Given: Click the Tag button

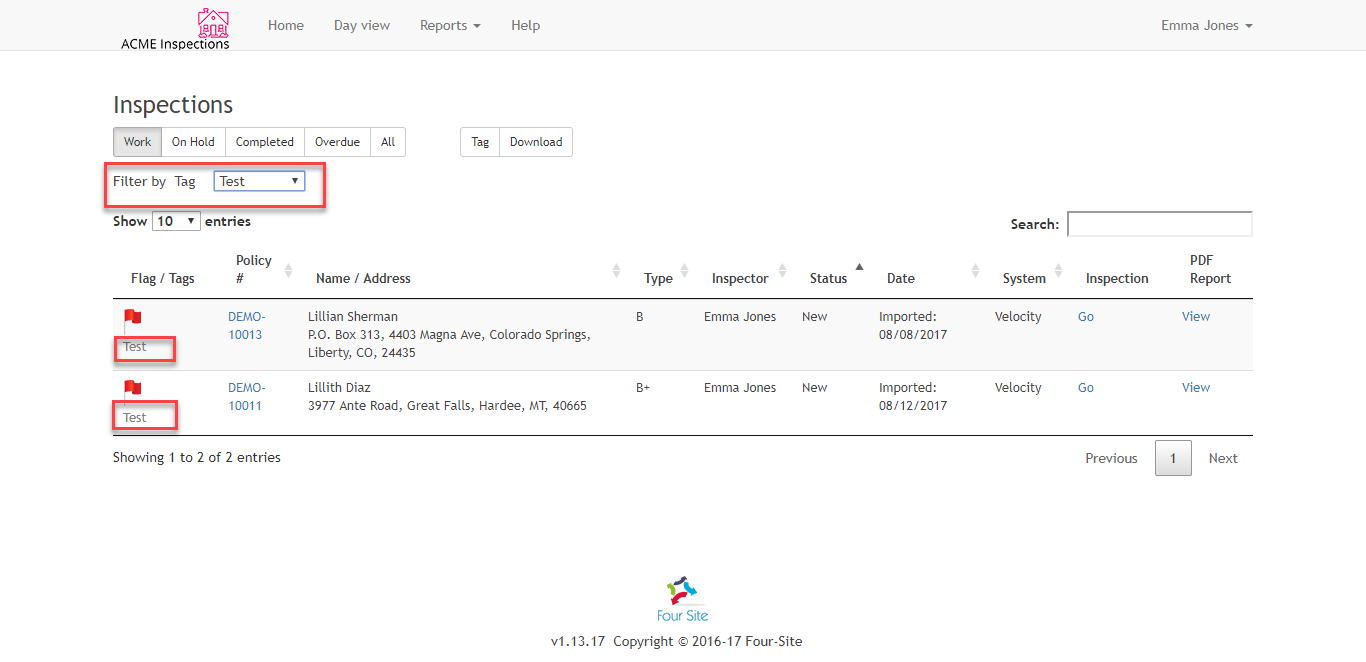Looking at the screenshot, I should pyautogui.click(x=480, y=142).
